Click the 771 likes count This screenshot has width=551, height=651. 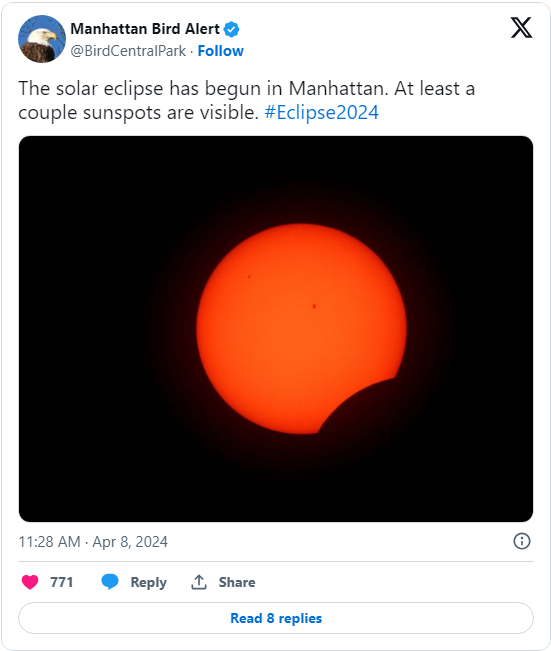(61, 582)
